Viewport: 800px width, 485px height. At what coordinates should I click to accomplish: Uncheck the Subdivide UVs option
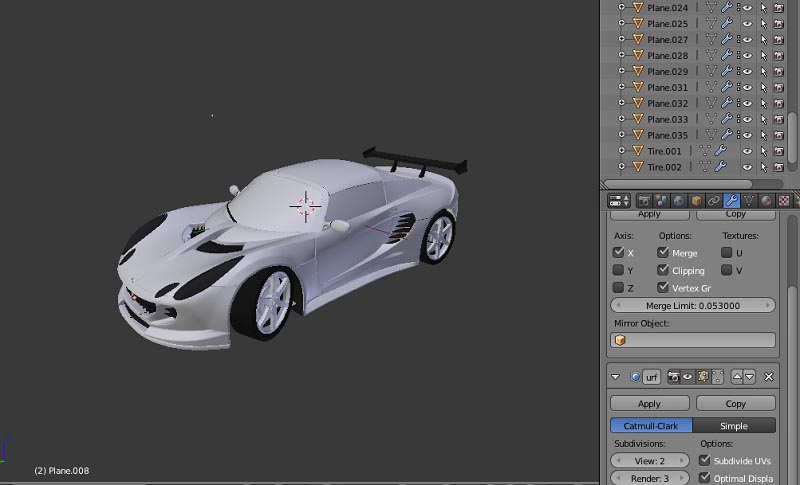pyautogui.click(x=706, y=460)
